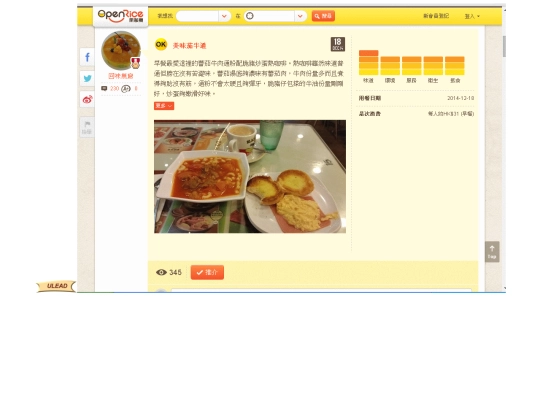This screenshot has width=540, height=405.
Task: Expand review with red more button
Action: (x=164, y=106)
